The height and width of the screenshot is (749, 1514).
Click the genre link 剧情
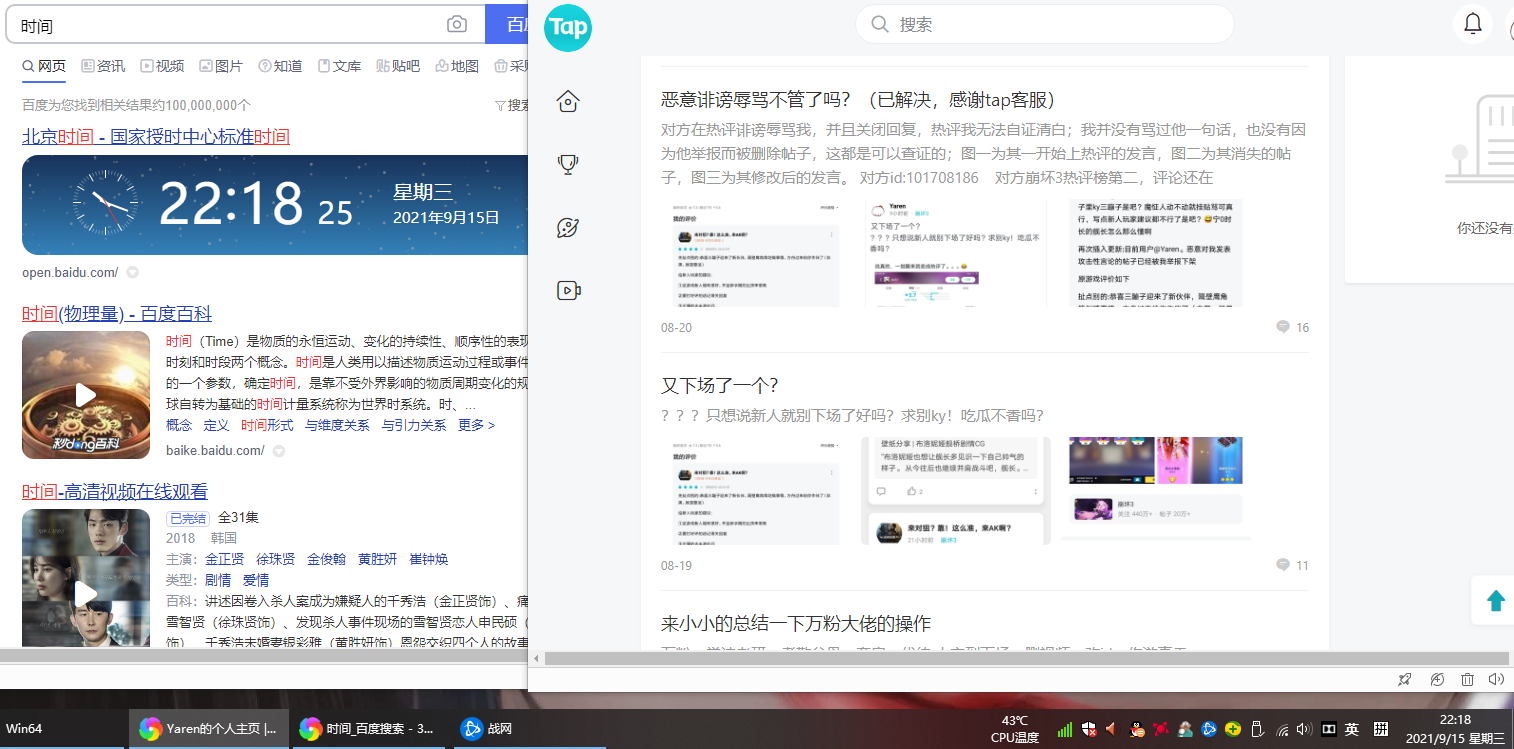[x=218, y=580]
